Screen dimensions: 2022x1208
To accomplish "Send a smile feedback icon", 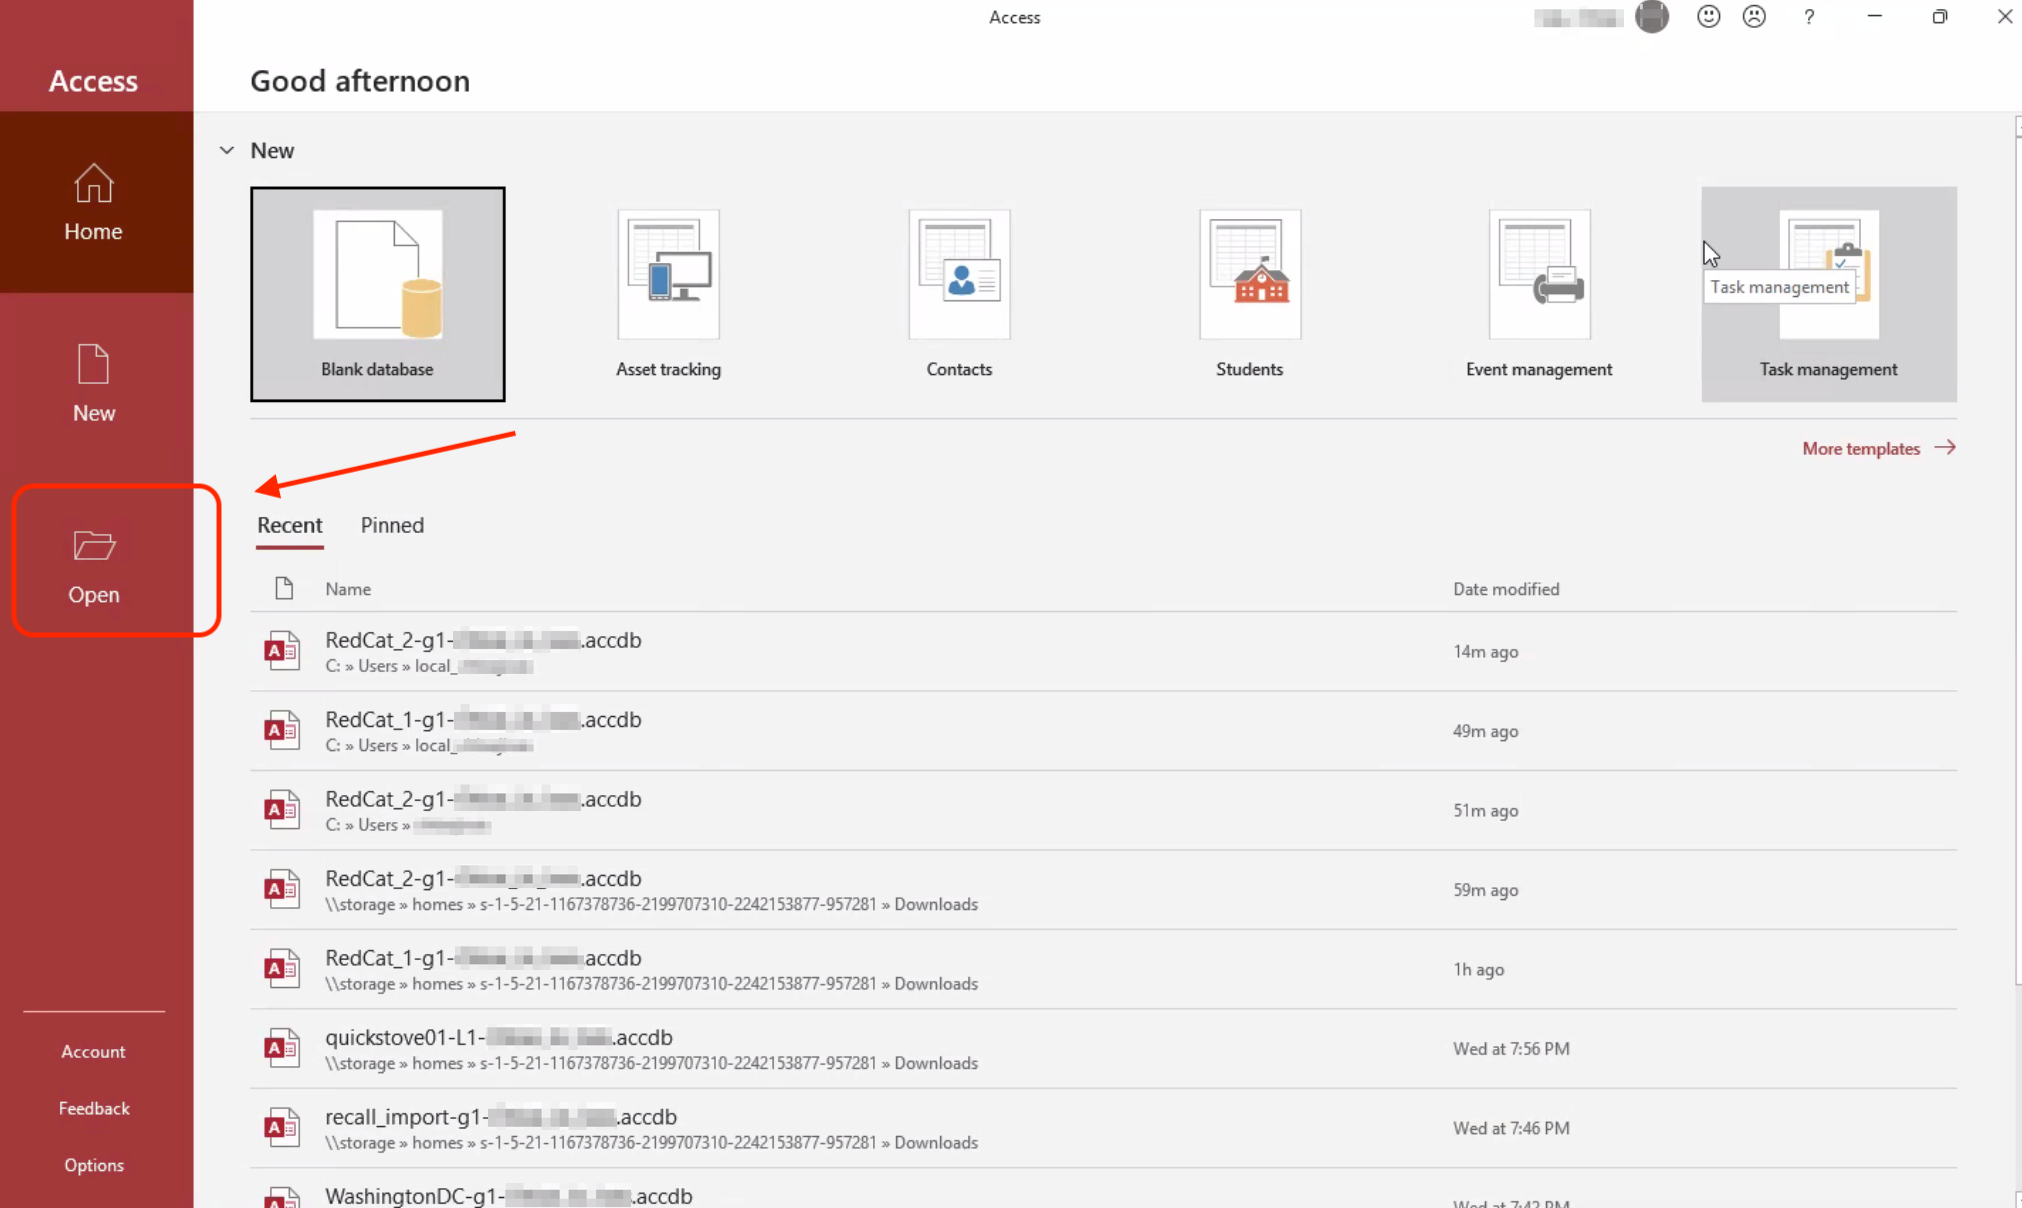I will 1708,17.
